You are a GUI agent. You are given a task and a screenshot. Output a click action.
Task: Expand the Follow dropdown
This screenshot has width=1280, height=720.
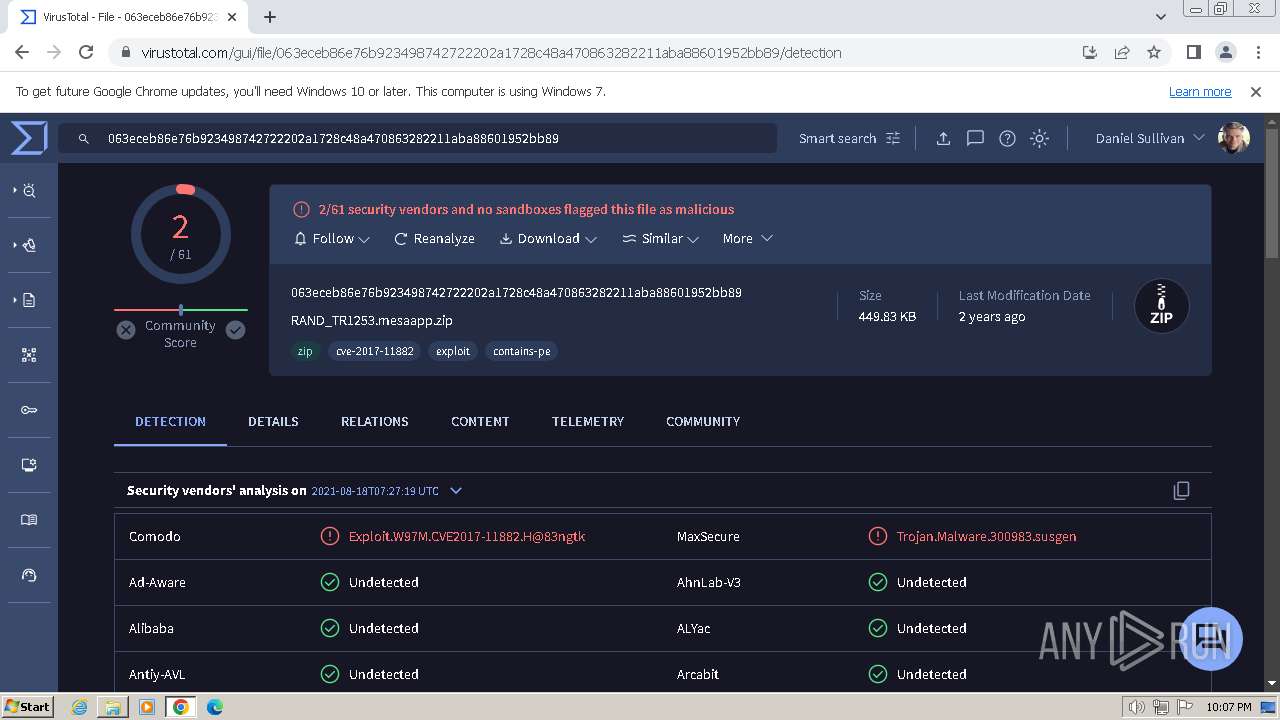click(332, 239)
